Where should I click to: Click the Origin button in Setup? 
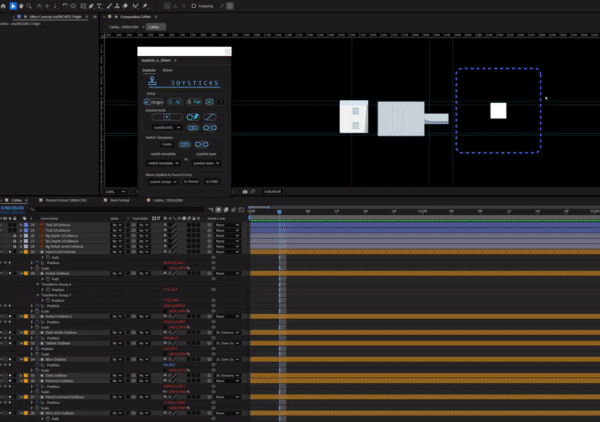[x=154, y=102]
